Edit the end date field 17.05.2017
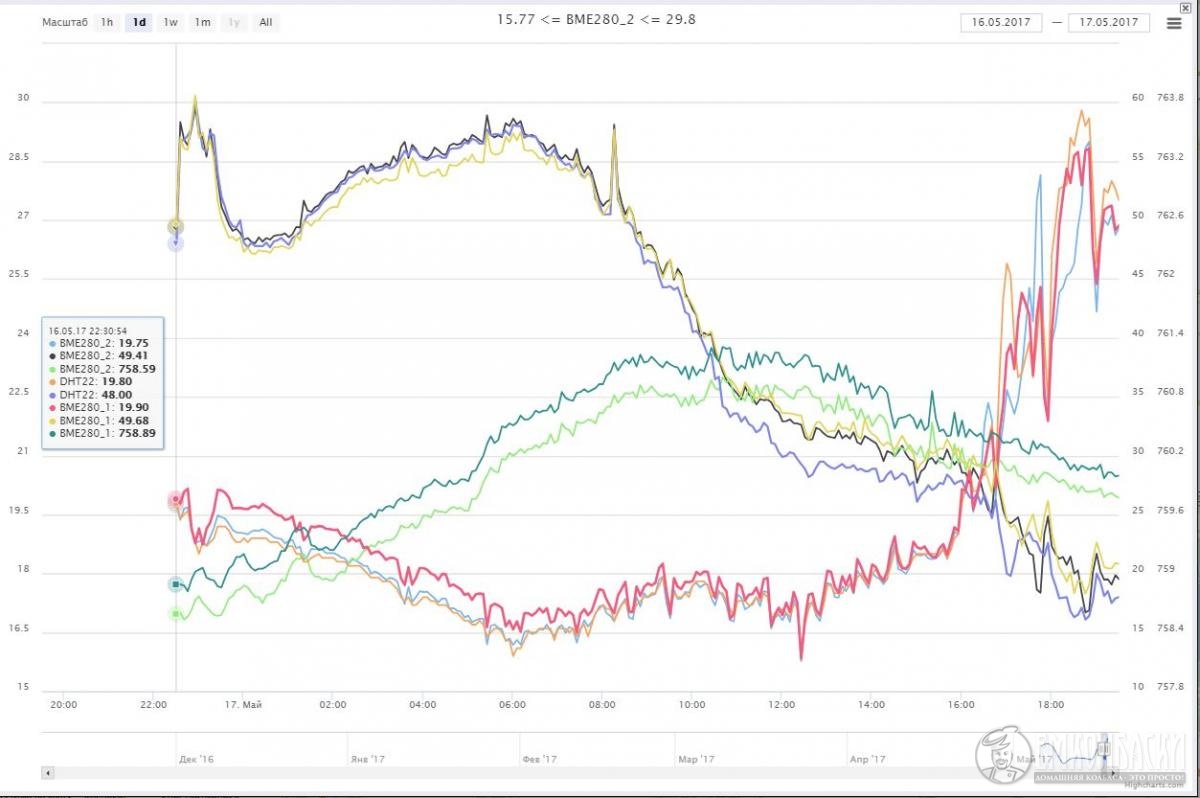Viewport: 1200px width, 798px height. [1109, 22]
